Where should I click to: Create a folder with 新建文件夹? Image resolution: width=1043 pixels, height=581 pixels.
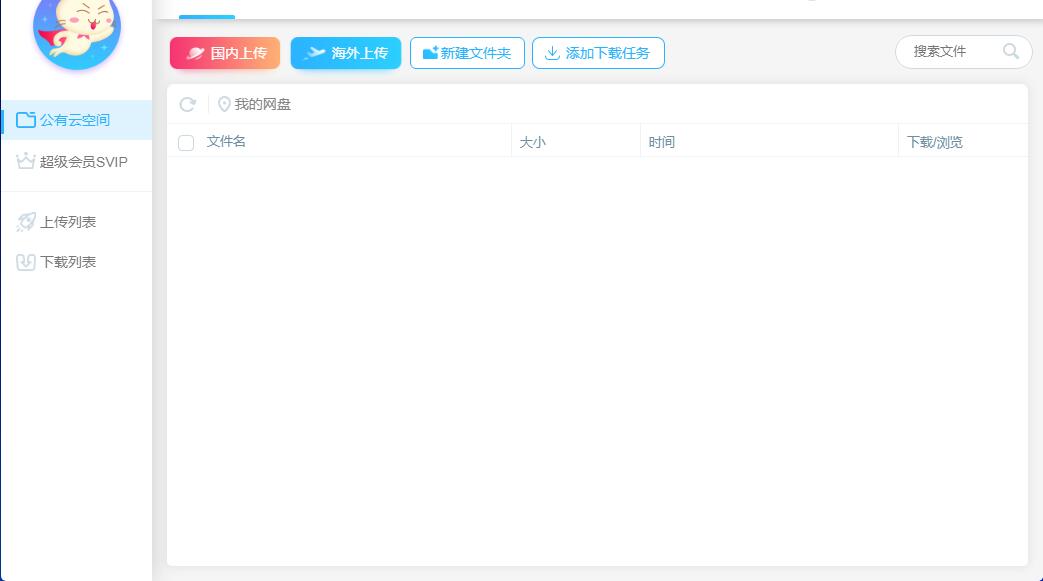467,53
